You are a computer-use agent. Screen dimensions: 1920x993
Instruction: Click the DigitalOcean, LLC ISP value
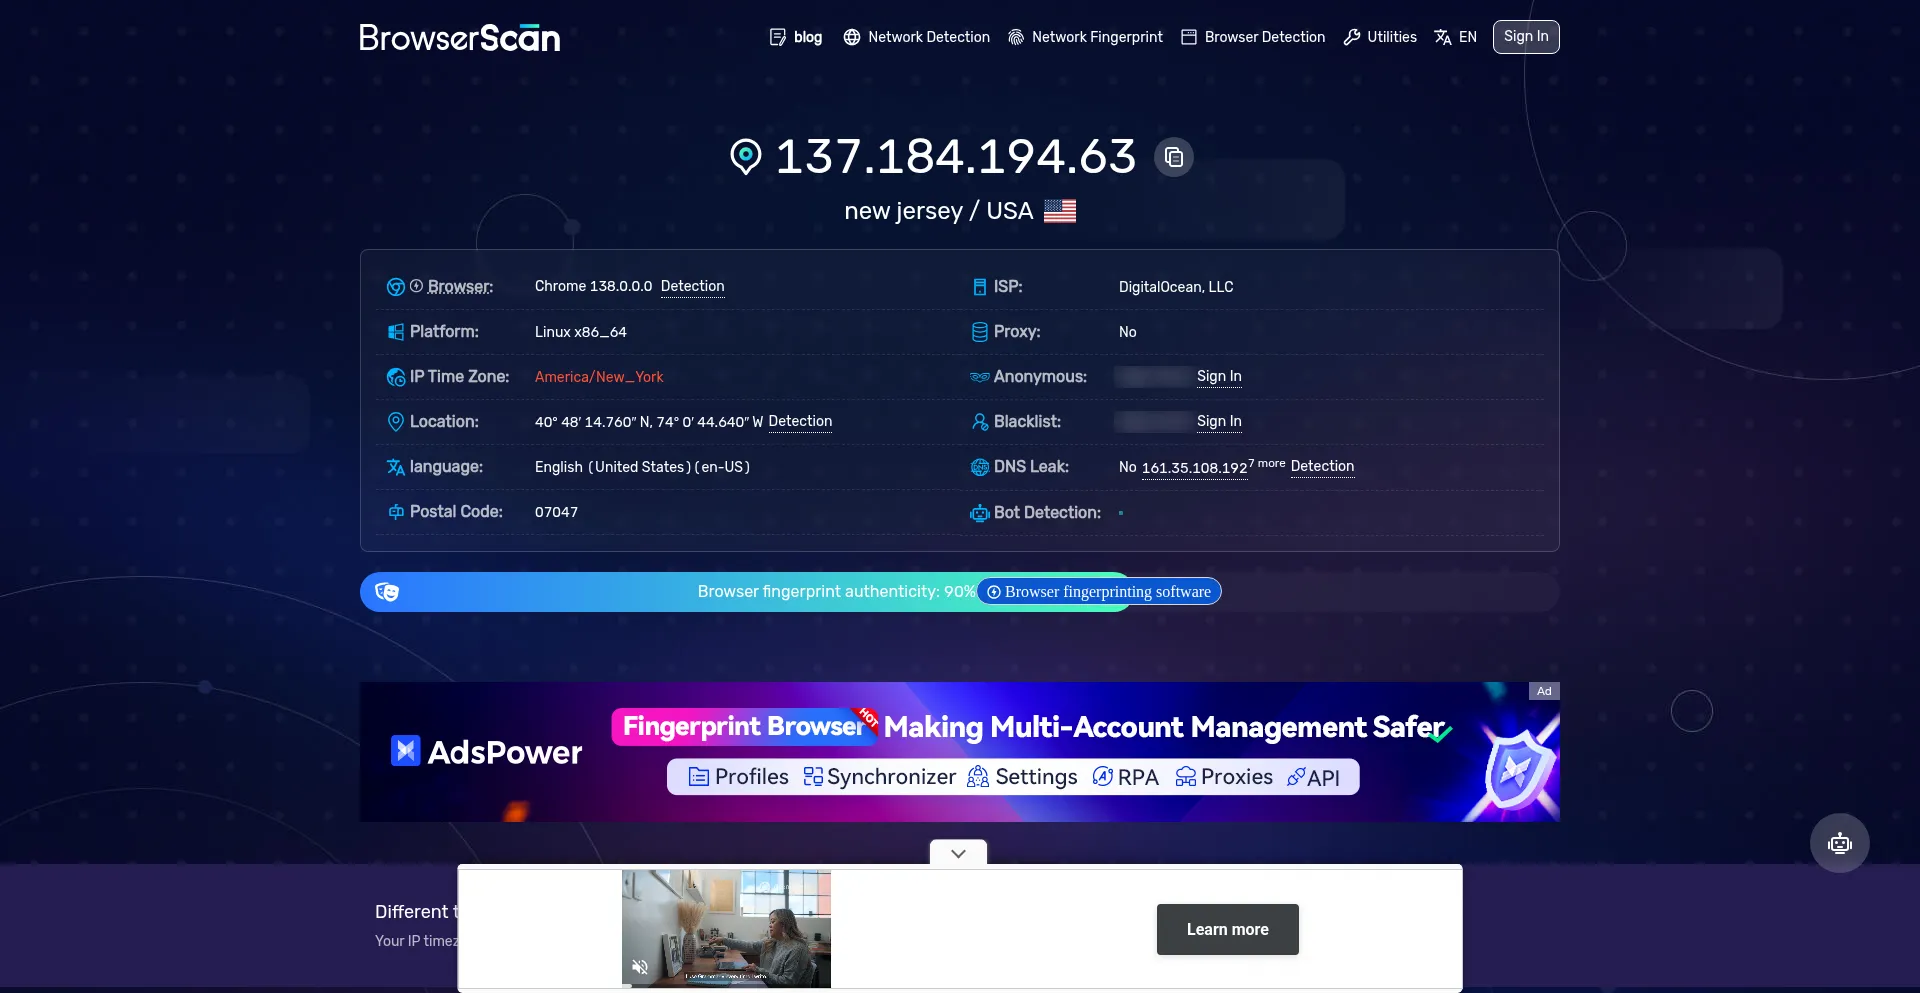coord(1176,287)
